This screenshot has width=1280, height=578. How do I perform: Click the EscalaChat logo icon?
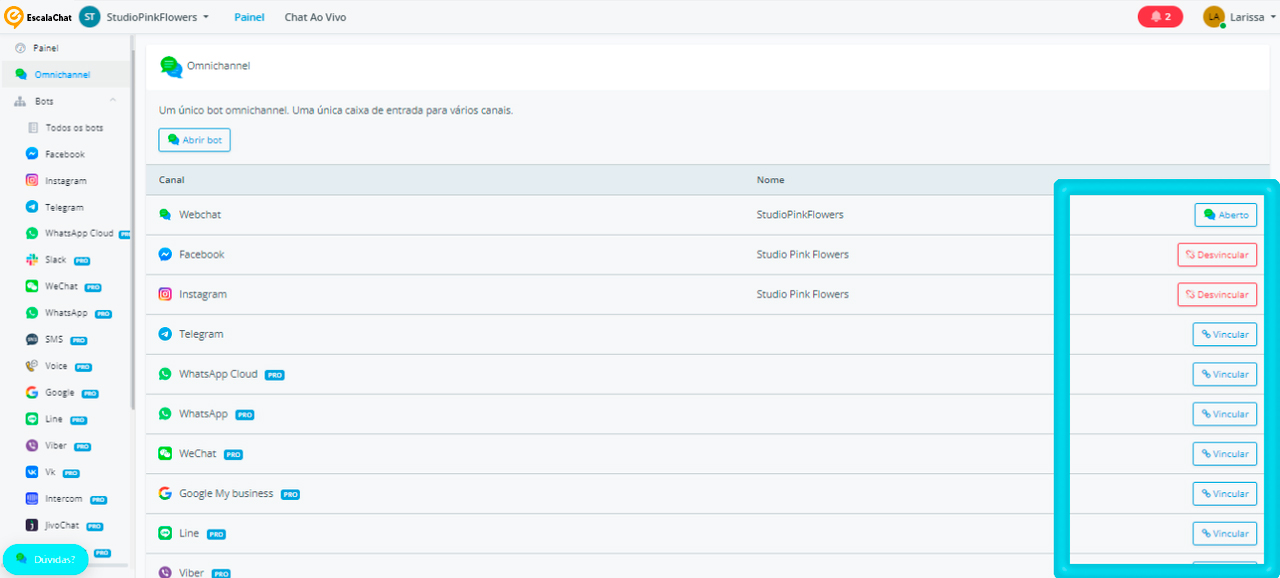(x=14, y=17)
